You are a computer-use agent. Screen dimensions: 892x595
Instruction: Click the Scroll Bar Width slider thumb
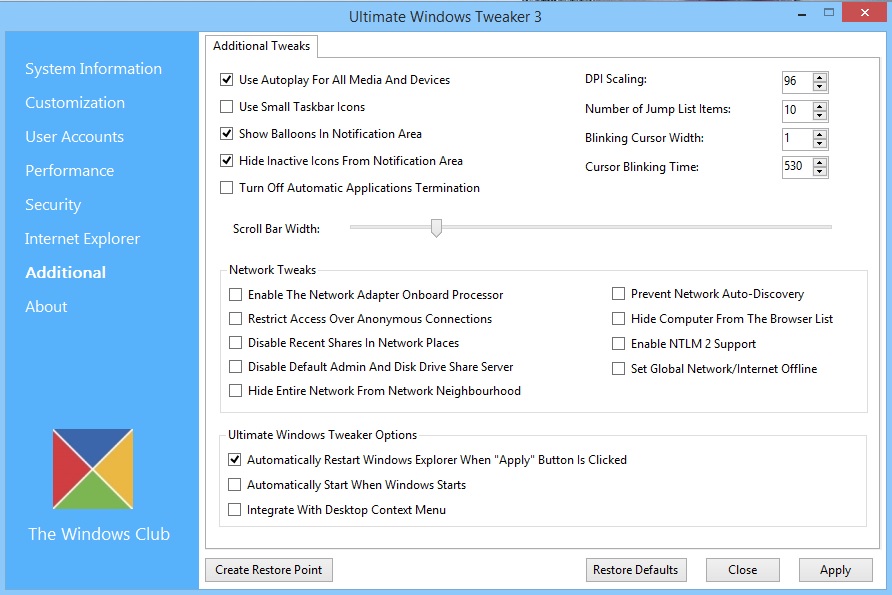pyautogui.click(x=436, y=228)
